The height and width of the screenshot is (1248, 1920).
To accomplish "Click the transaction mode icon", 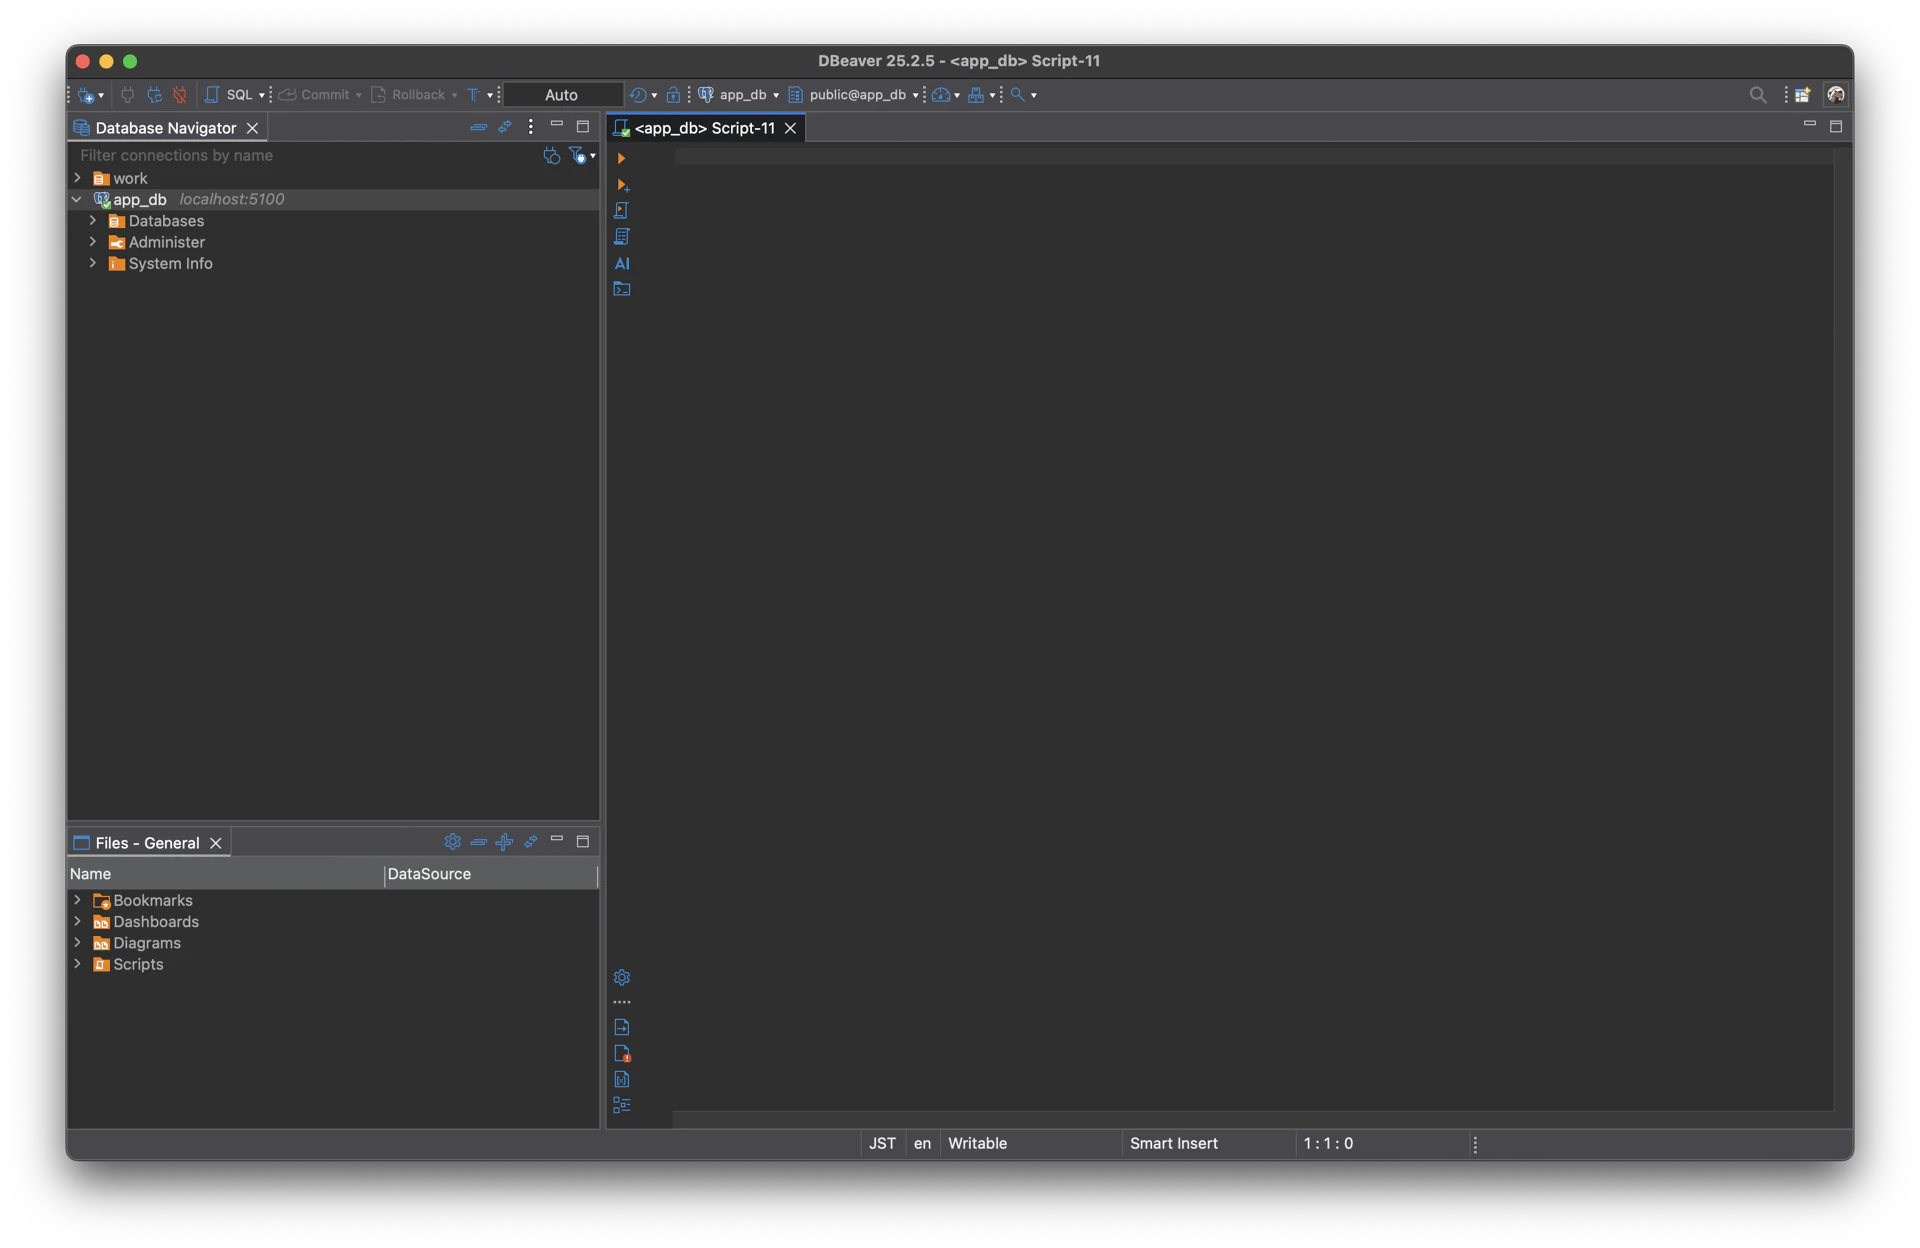I will [474, 95].
